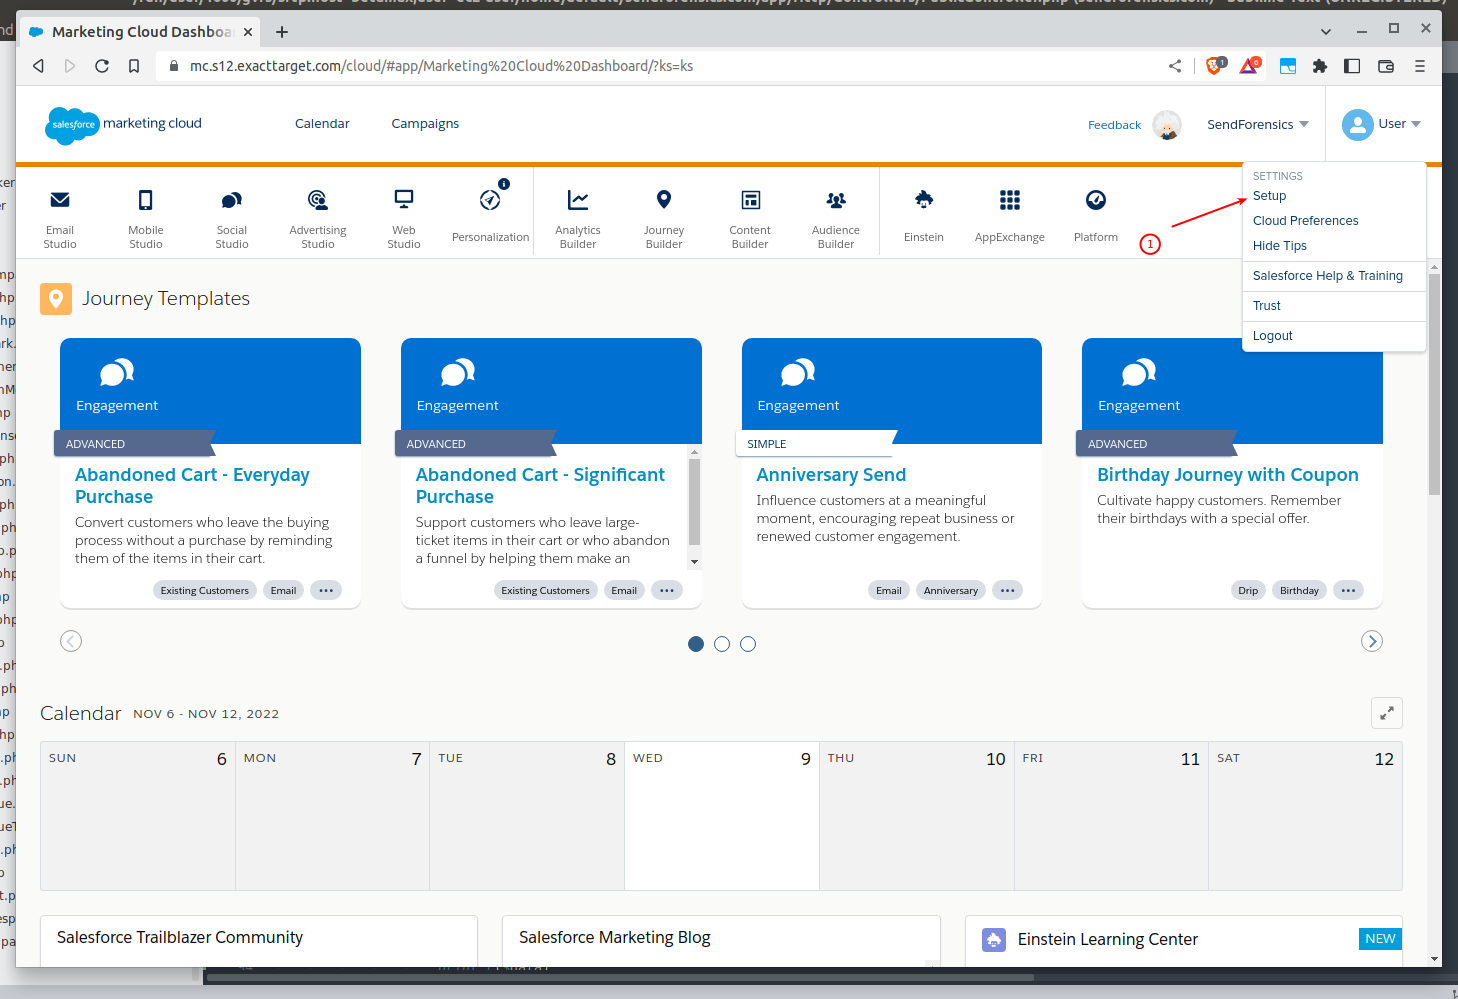Show more tags on Birthday Journey card
Viewport: 1458px width, 999px height.
[1348, 590]
